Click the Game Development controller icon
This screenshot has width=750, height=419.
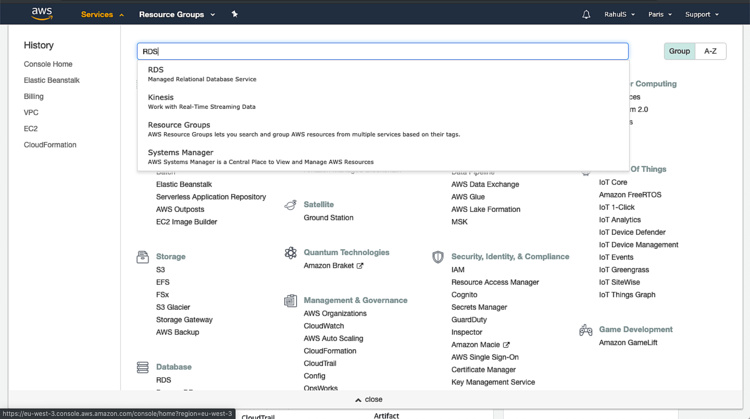[x=586, y=330]
